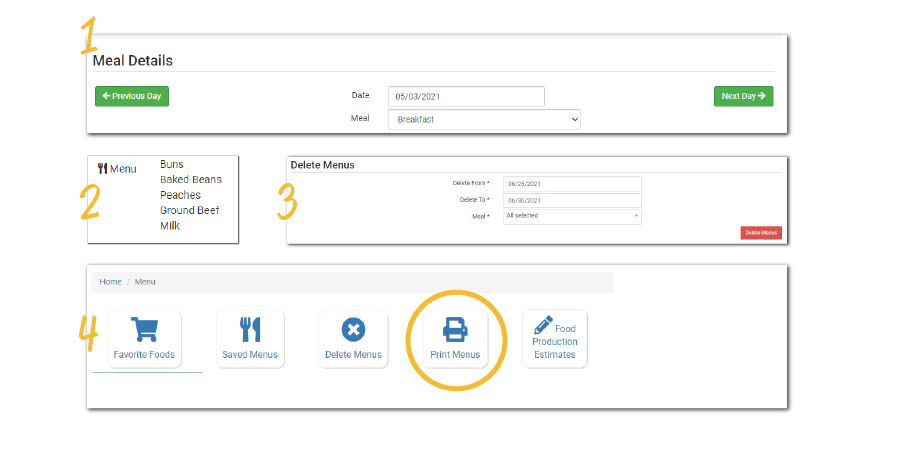Select Baked Beans in the menu list
The image size is (900, 451).
pos(191,180)
